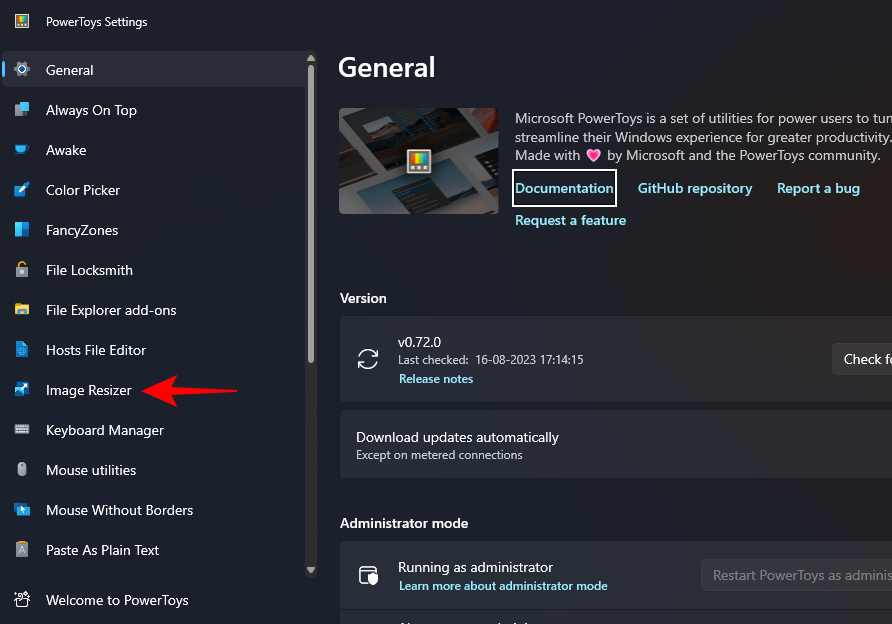Click the File Locksmith padlock icon
The image size is (892, 624).
pyautogui.click(x=22, y=270)
